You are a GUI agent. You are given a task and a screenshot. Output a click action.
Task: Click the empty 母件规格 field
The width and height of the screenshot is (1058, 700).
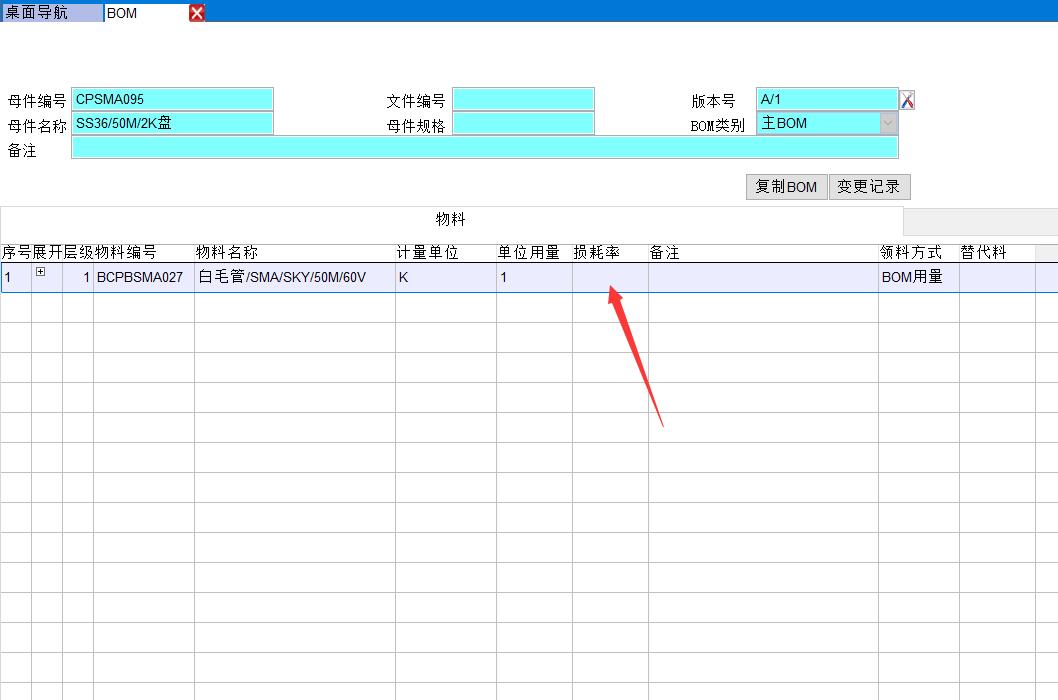[523, 123]
